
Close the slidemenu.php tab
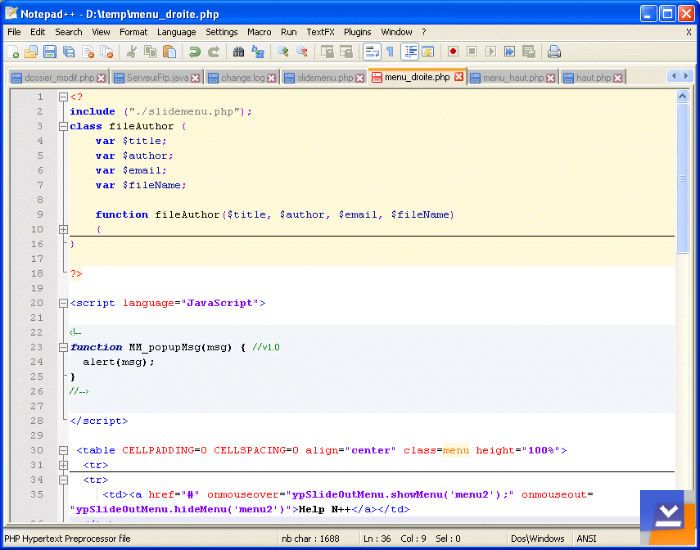pyautogui.click(x=360, y=78)
